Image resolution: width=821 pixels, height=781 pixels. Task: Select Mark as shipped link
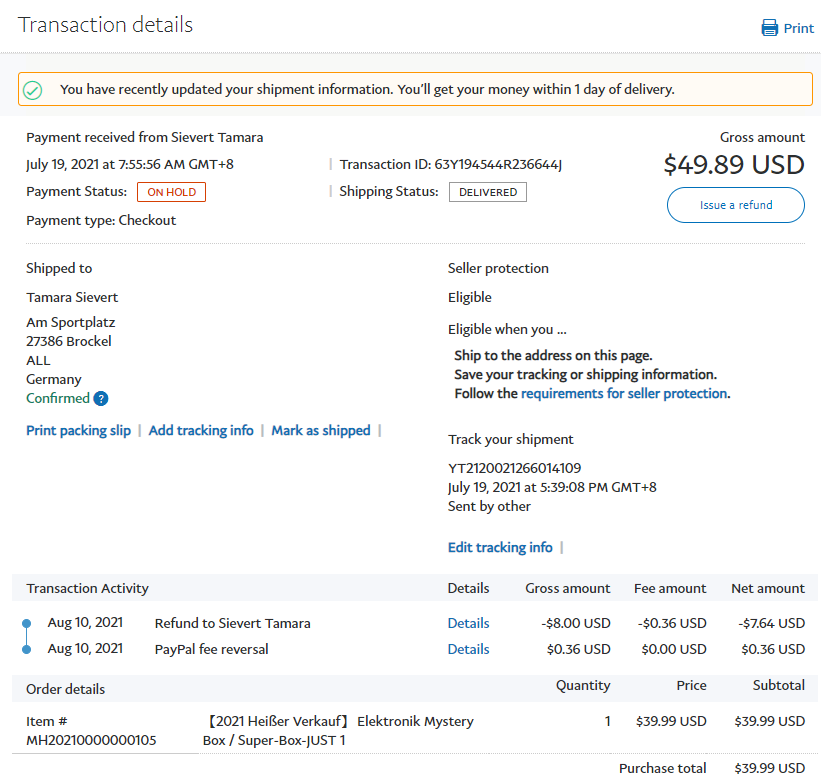320,431
